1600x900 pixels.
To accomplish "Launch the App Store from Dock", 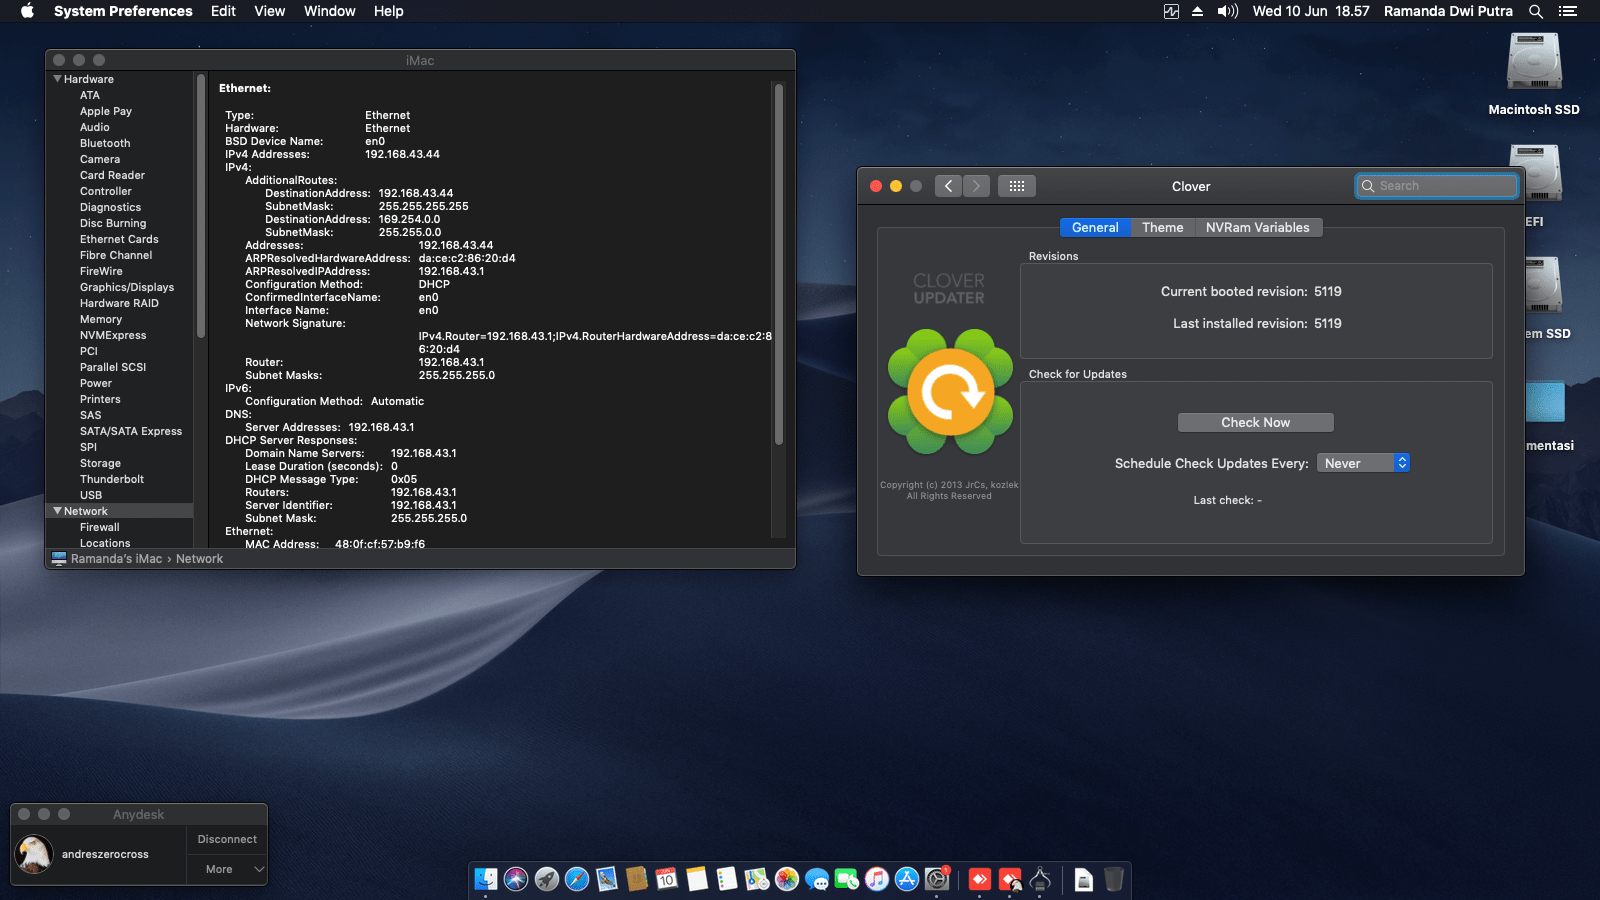I will 907,879.
